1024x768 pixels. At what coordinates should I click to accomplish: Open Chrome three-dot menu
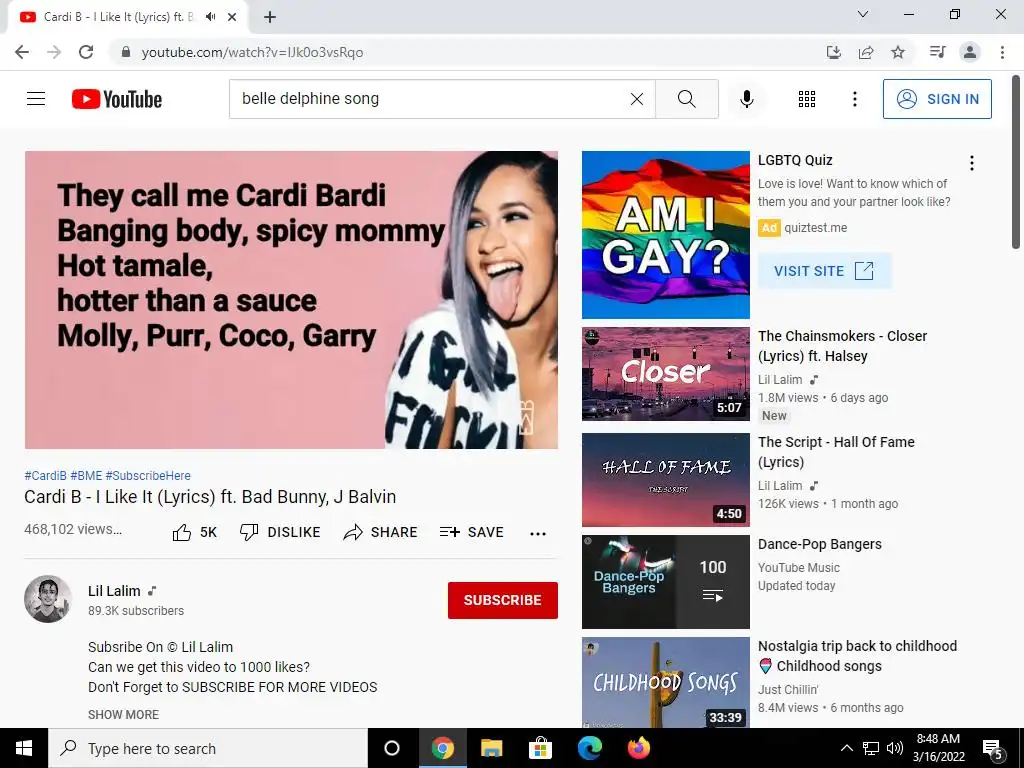point(1002,52)
